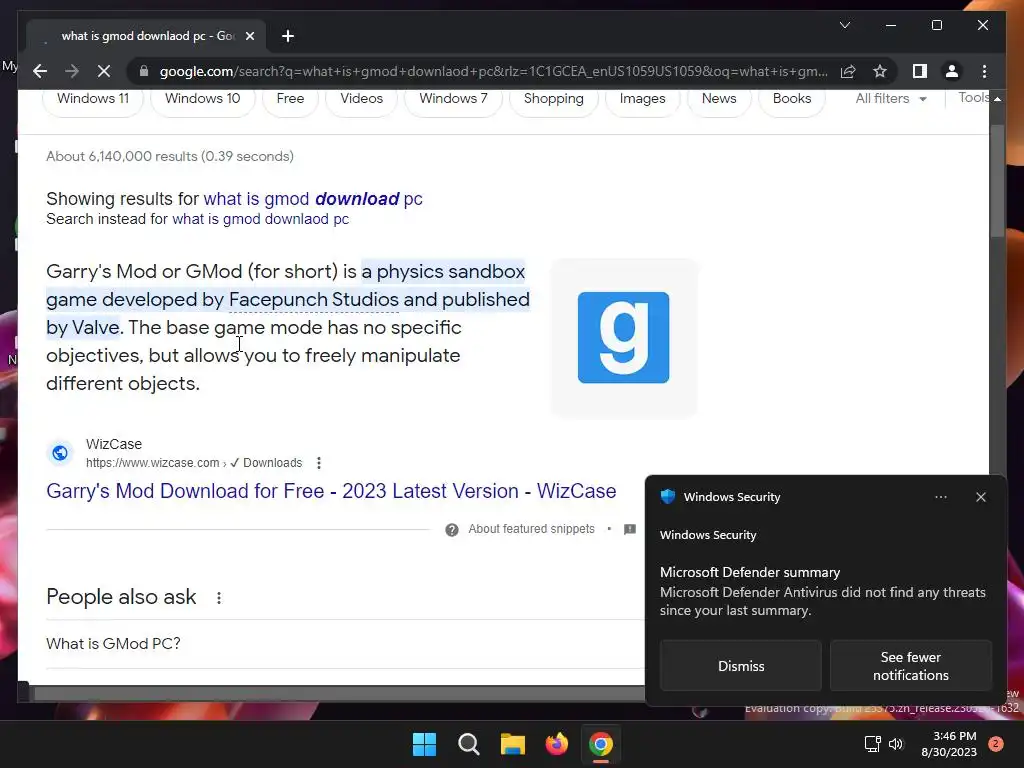Click Chrome icon in the taskbar
Screen dimensions: 1024x768
[x=601, y=744]
